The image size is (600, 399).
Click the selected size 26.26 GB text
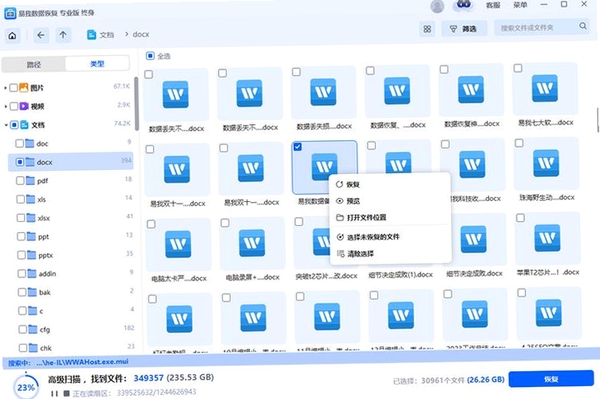(x=485, y=379)
